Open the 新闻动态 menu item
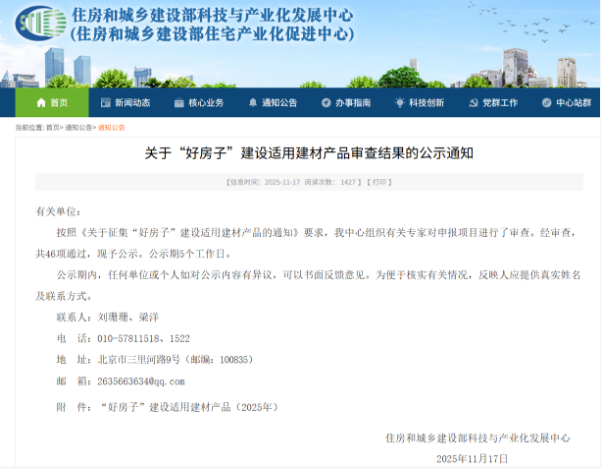 coord(132,103)
